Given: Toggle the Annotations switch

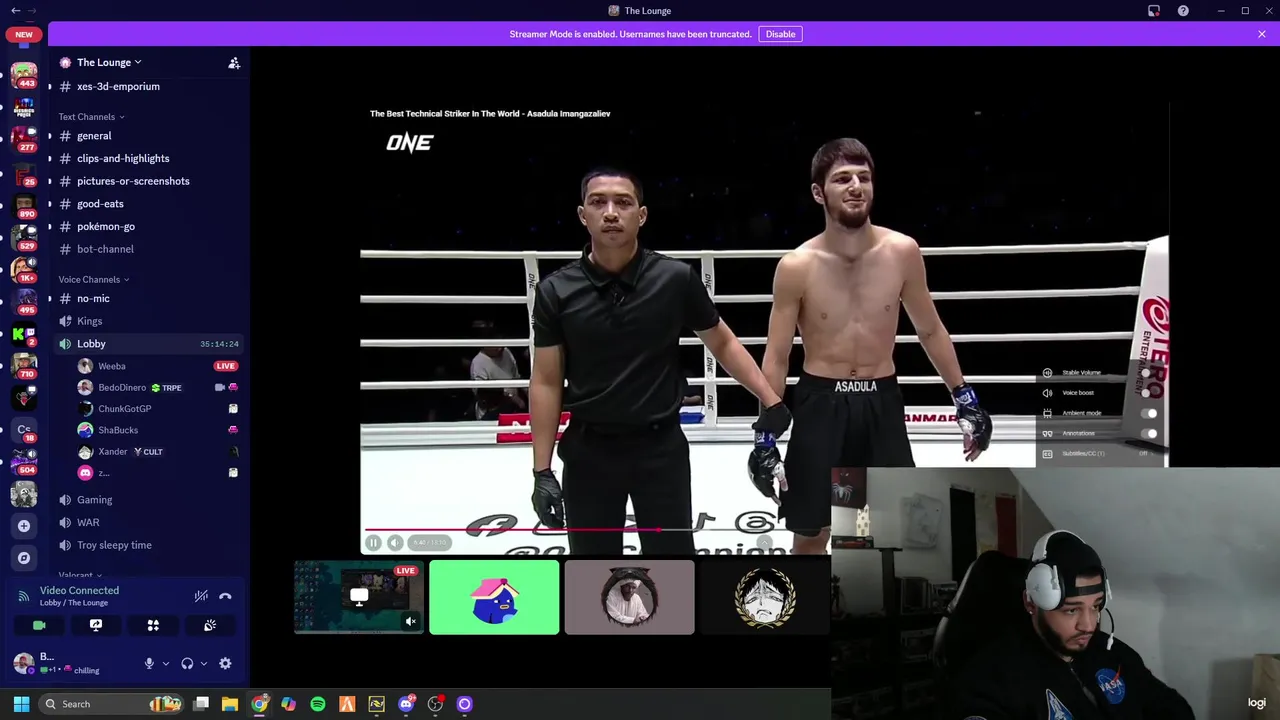Looking at the screenshot, I should point(1148,433).
